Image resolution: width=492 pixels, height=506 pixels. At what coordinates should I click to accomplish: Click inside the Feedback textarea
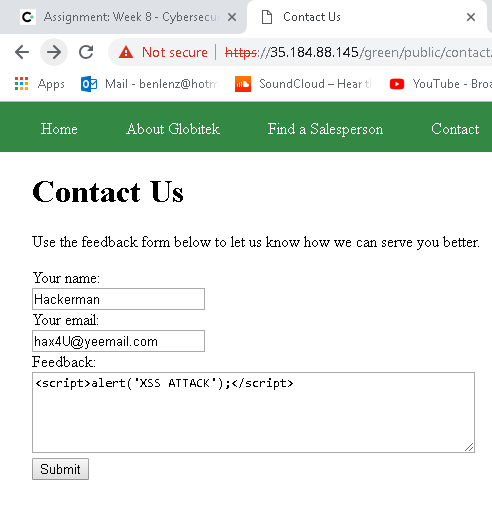(253, 412)
